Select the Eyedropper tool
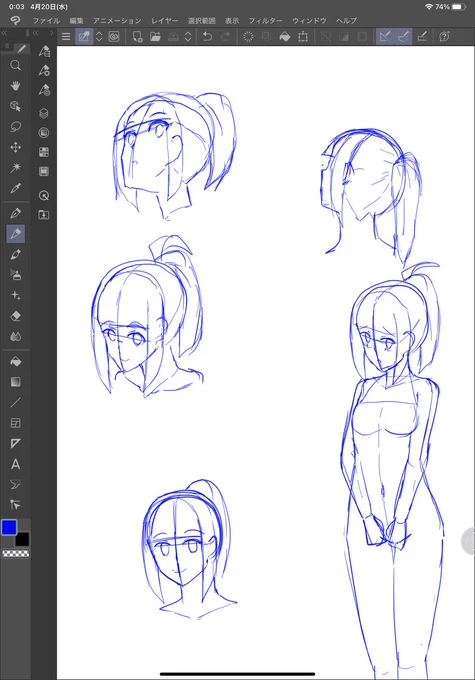 (15, 188)
